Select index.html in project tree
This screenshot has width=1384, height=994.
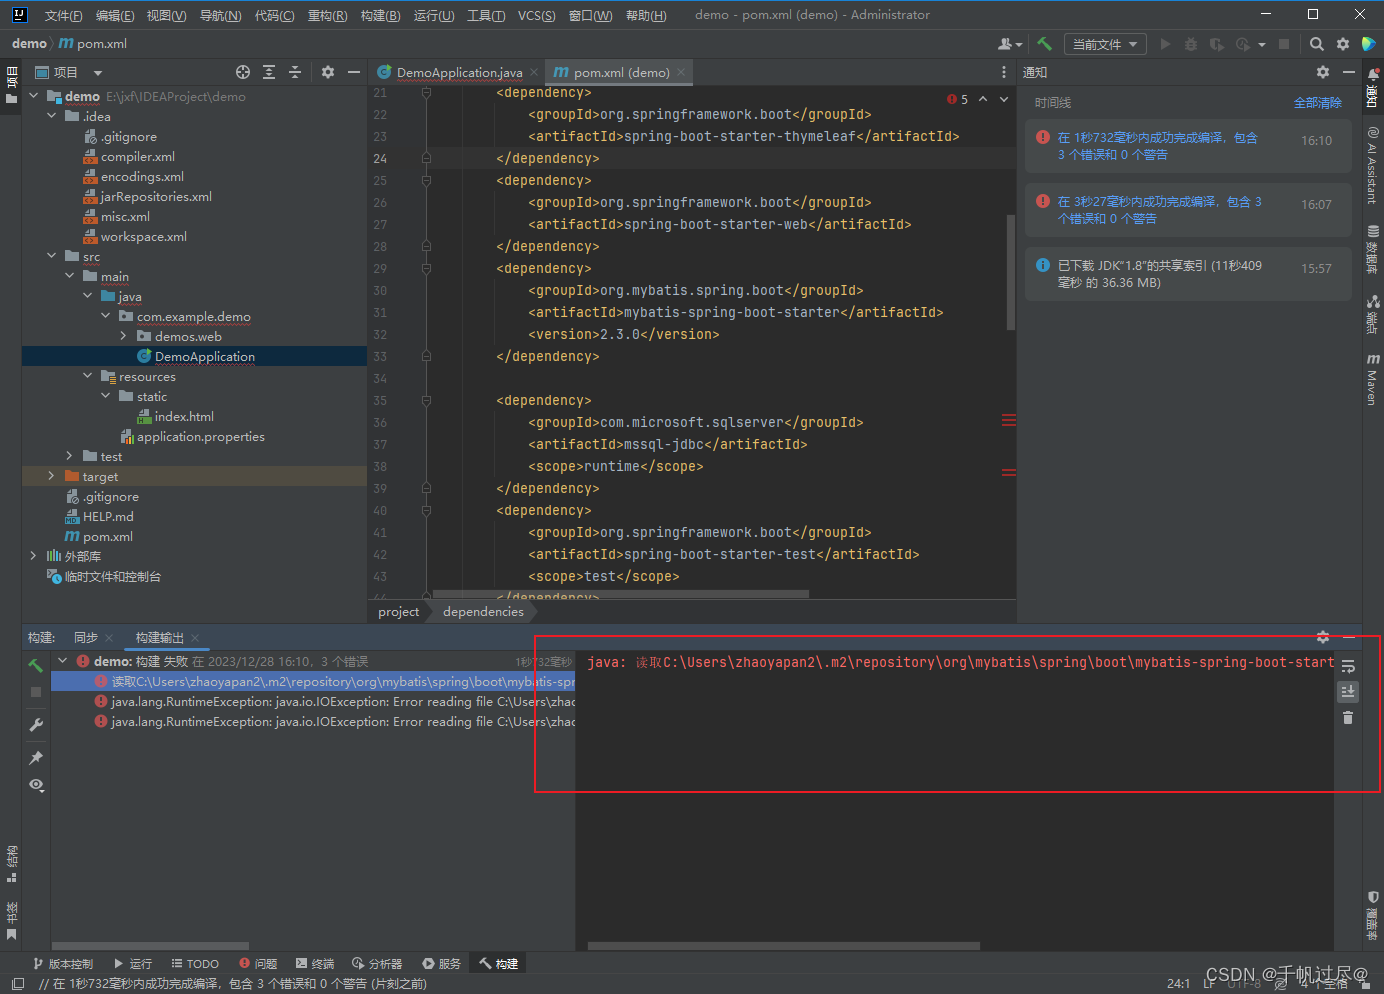click(184, 416)
